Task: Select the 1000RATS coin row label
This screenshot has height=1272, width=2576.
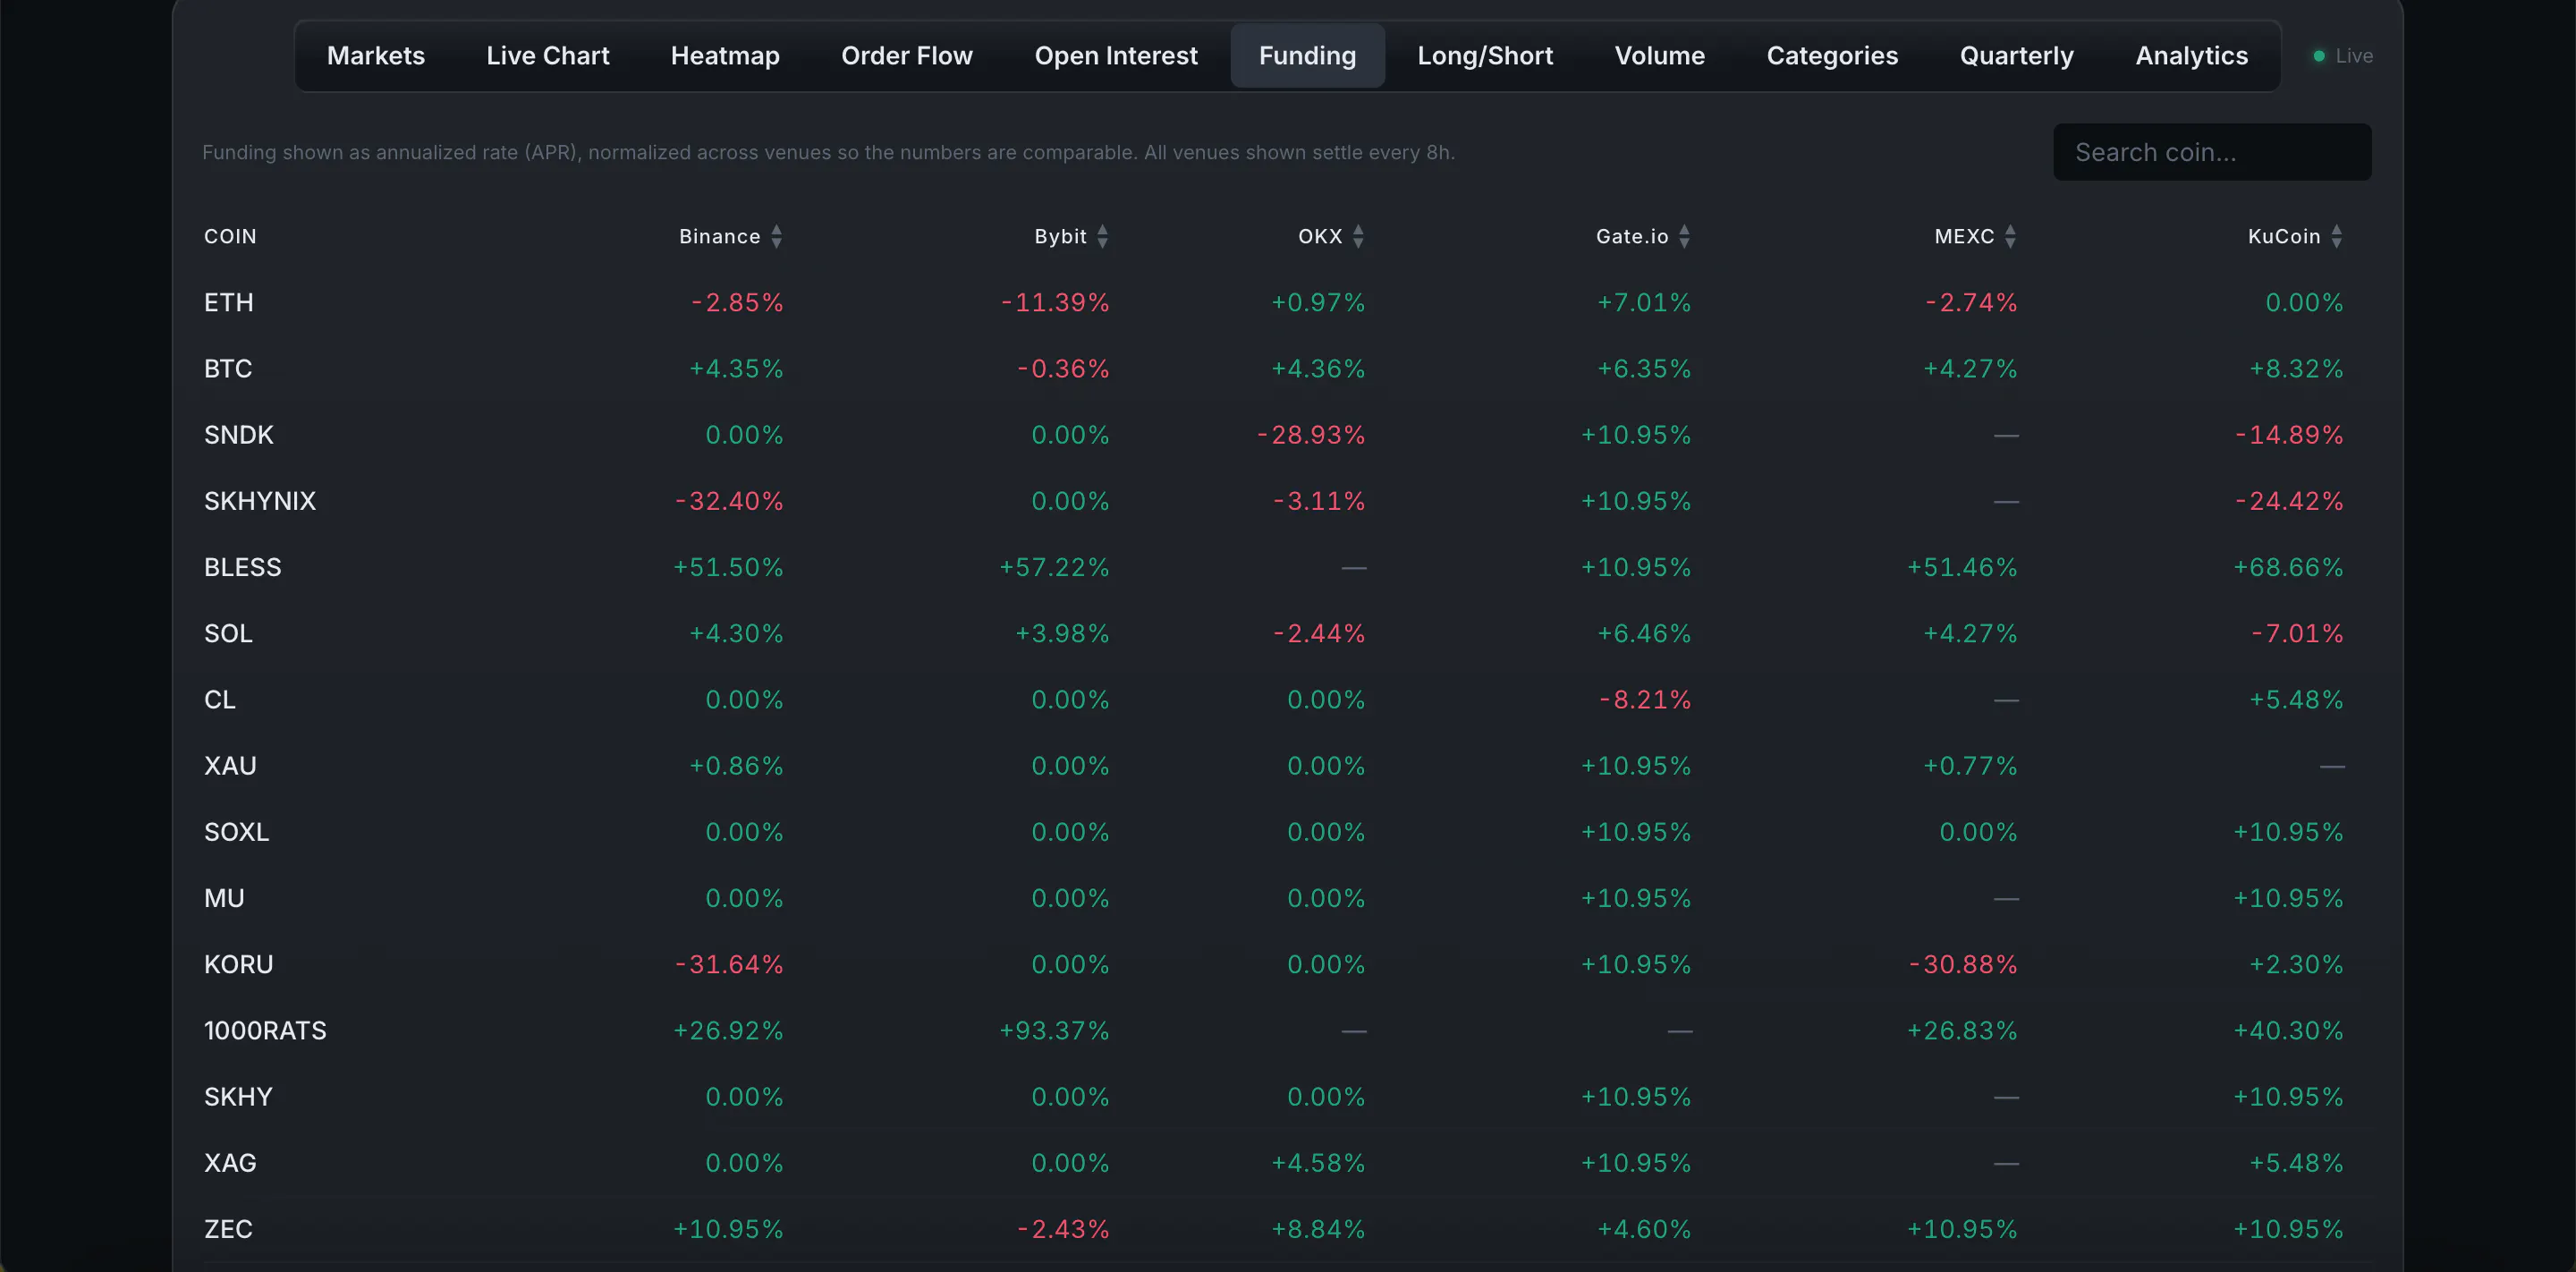Action: [x=265, y=1030]
